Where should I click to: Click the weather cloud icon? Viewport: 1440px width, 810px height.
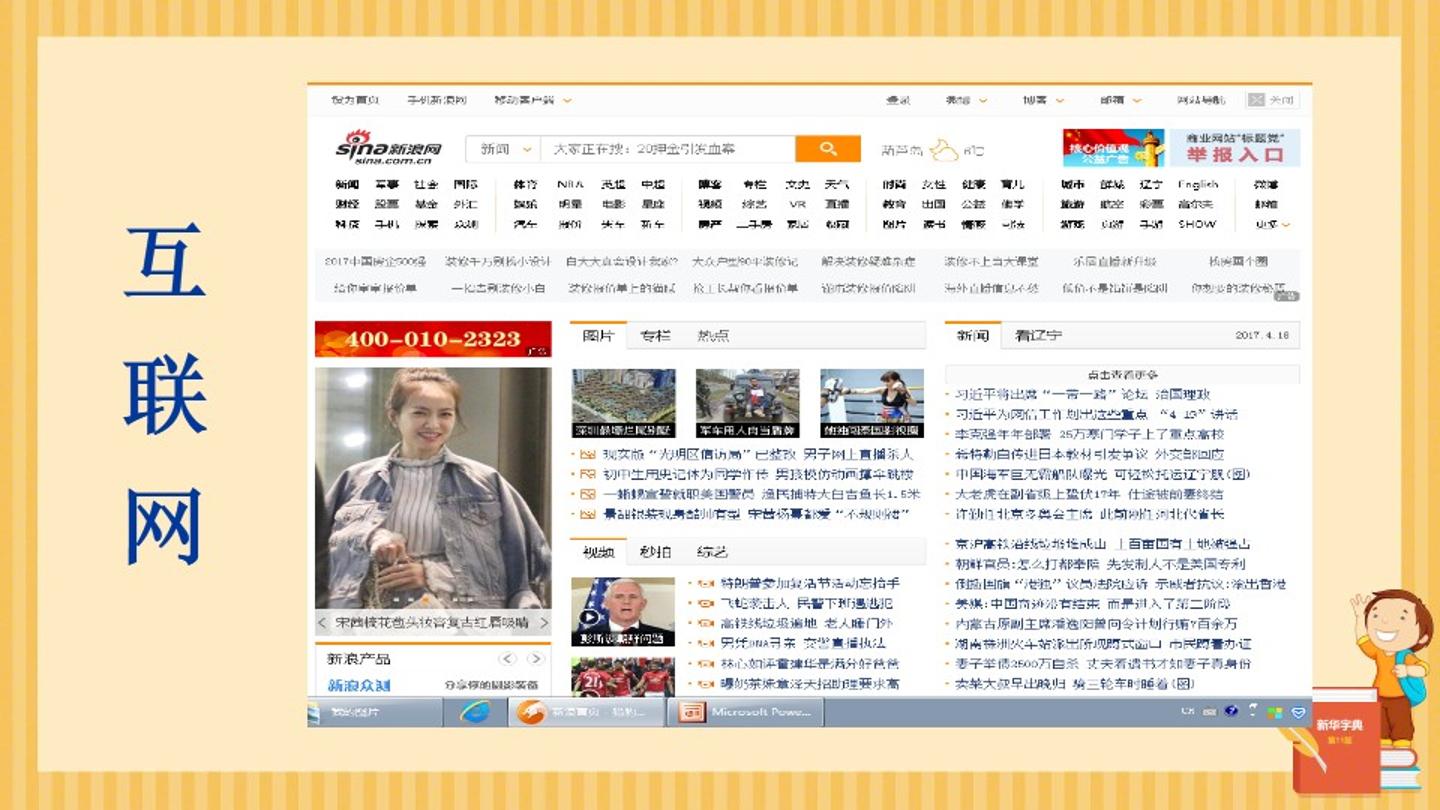click(944, 150)
